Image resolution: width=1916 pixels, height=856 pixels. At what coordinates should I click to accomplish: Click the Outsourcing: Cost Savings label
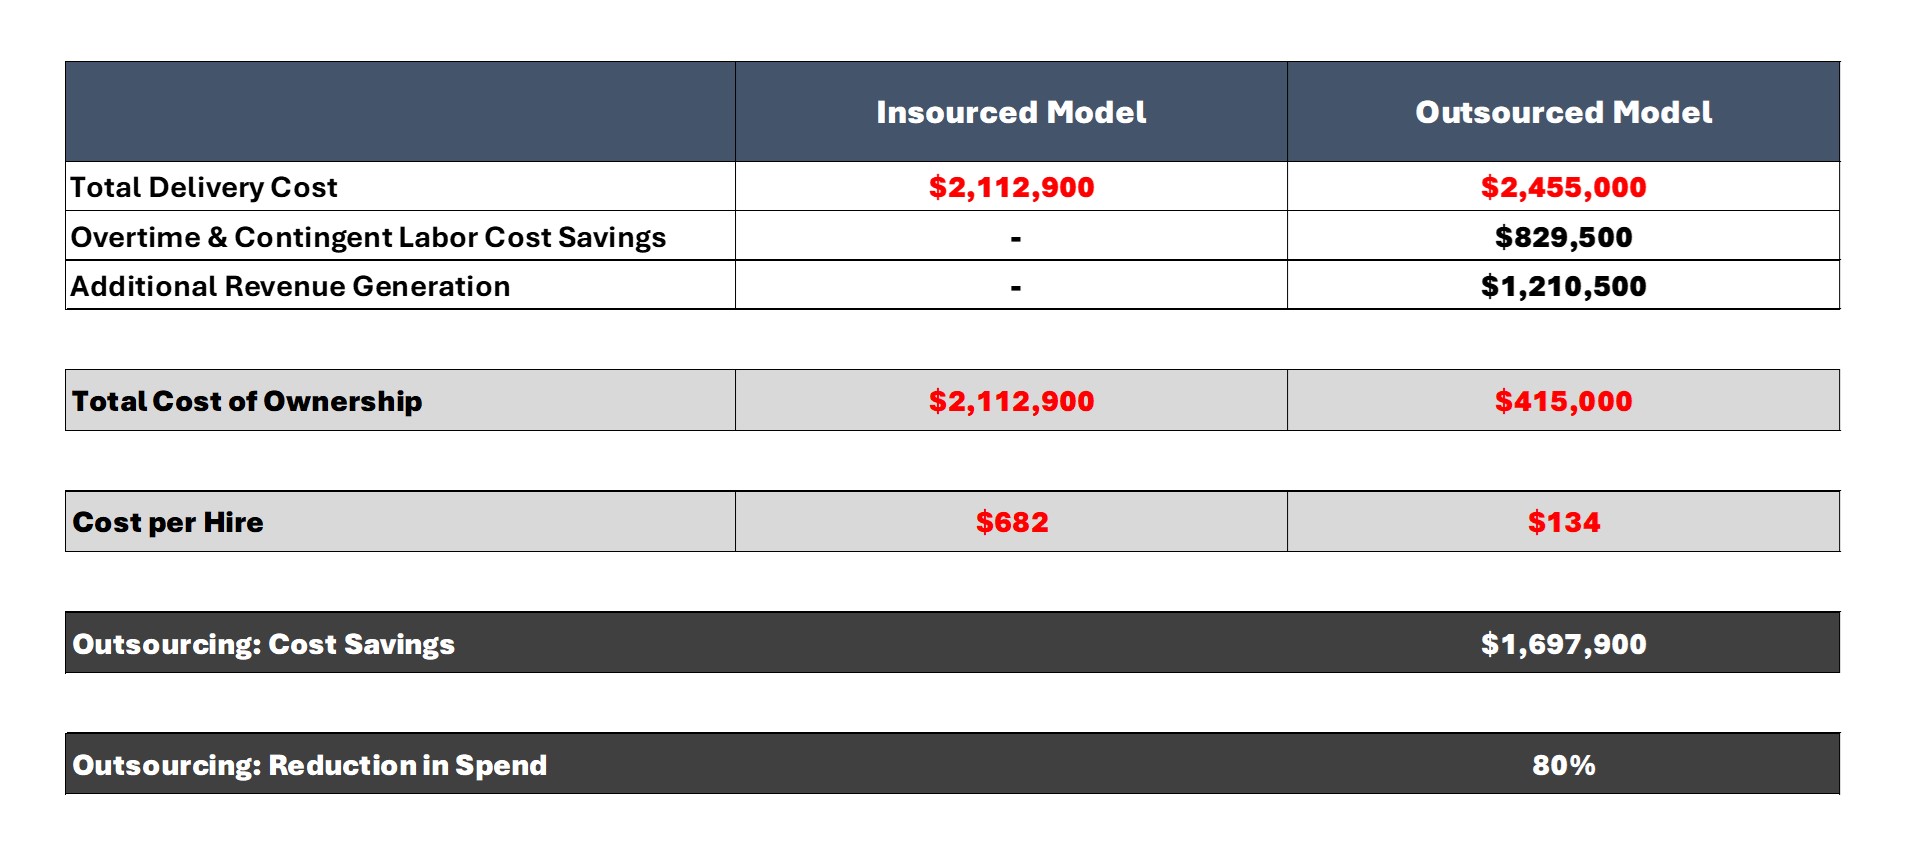pyautogui.click(x=264, y=644)
